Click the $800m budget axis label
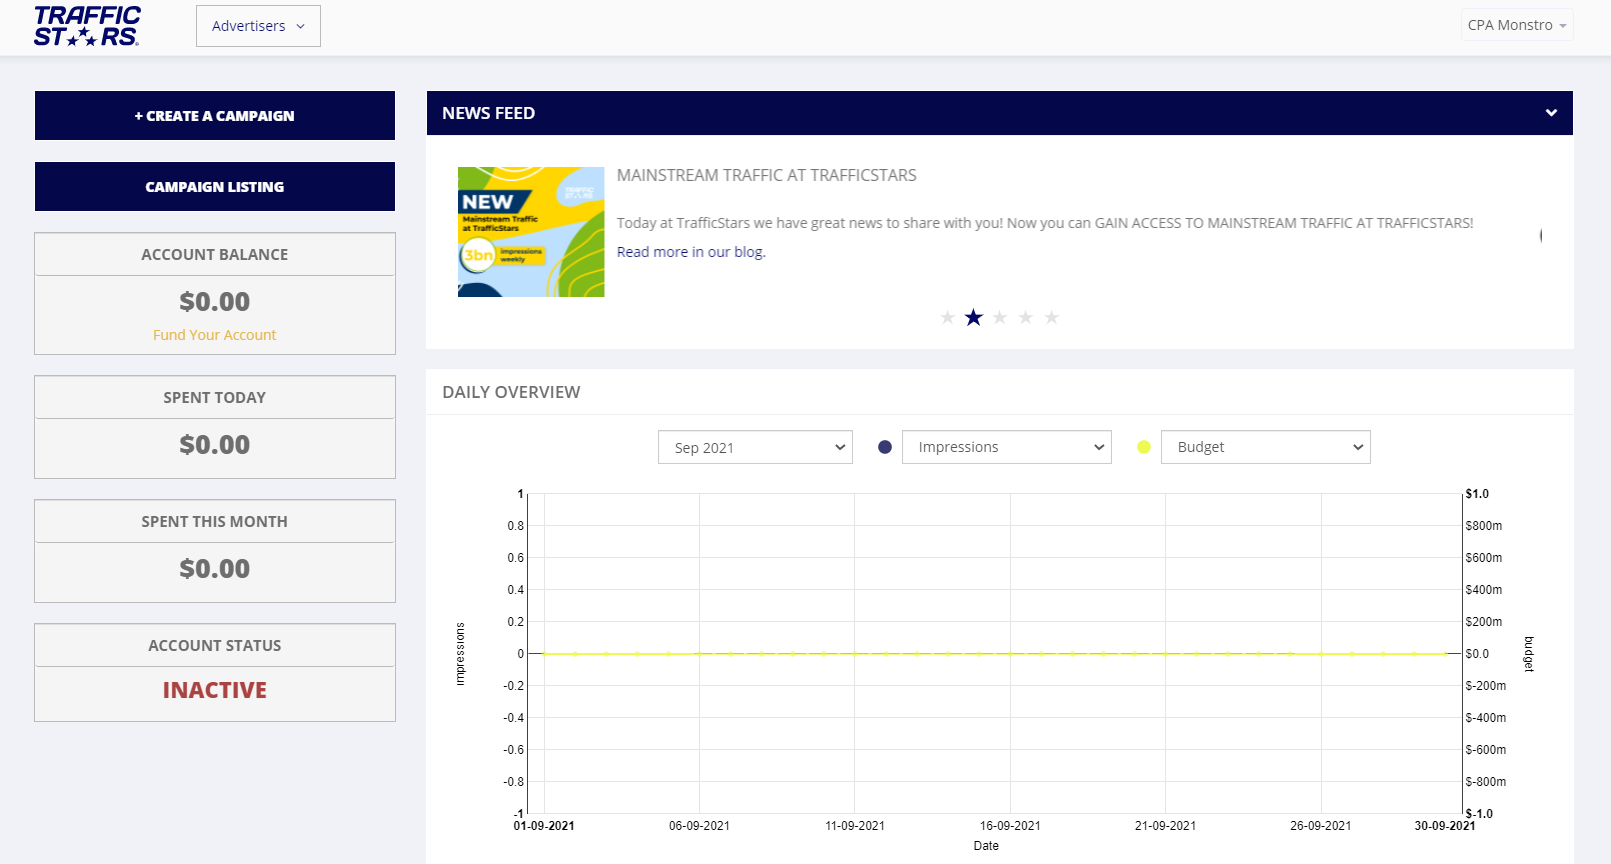 click(x=1484, y=526)
